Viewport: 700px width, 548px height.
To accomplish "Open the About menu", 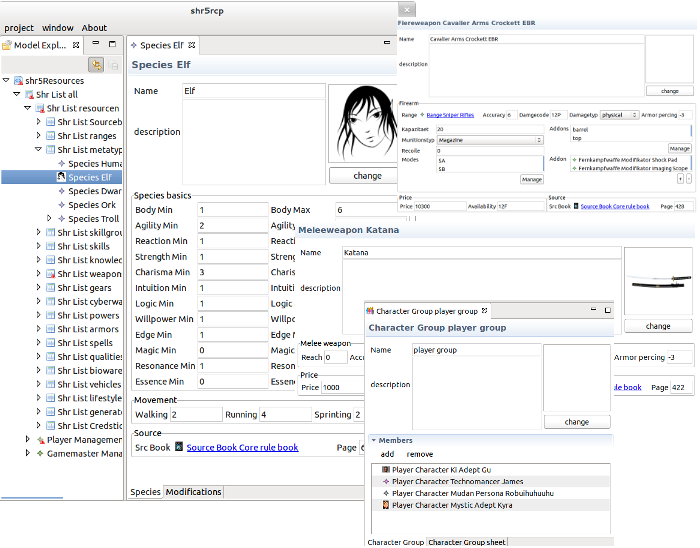I will 94,28.
